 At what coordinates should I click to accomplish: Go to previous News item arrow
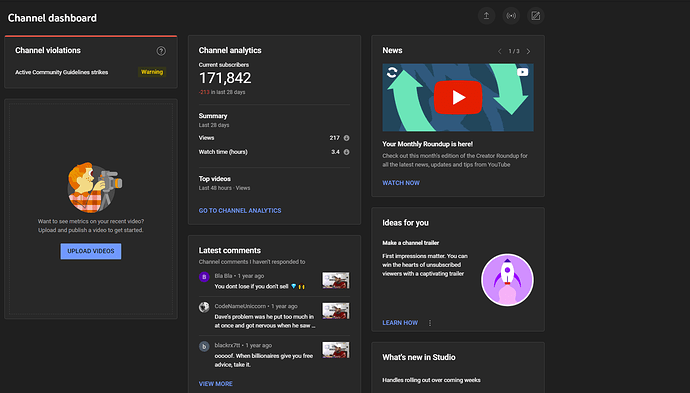499,51
